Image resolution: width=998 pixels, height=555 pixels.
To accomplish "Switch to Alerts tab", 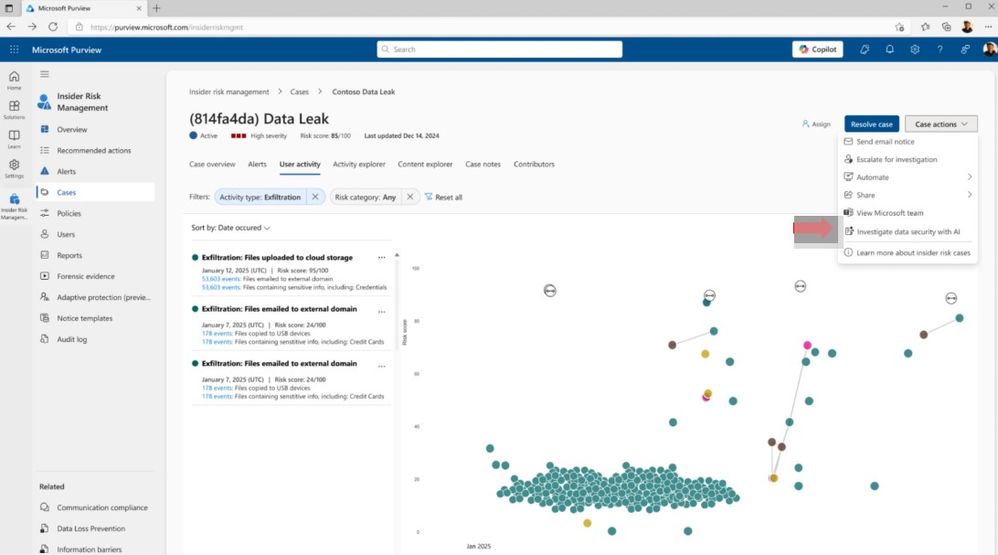I will tap(257, 164).
